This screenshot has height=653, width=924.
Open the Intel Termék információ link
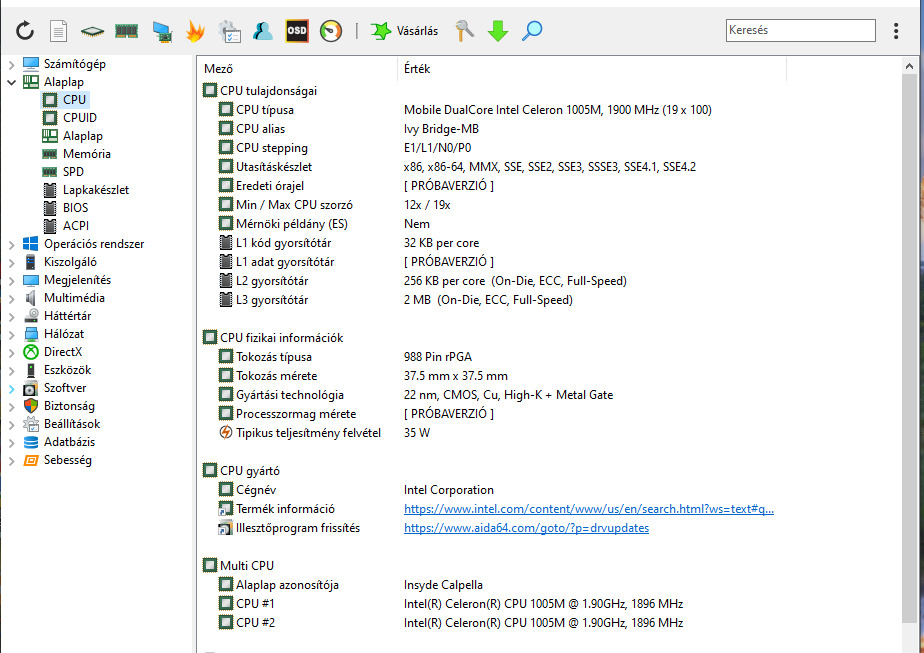click(589, 509)
